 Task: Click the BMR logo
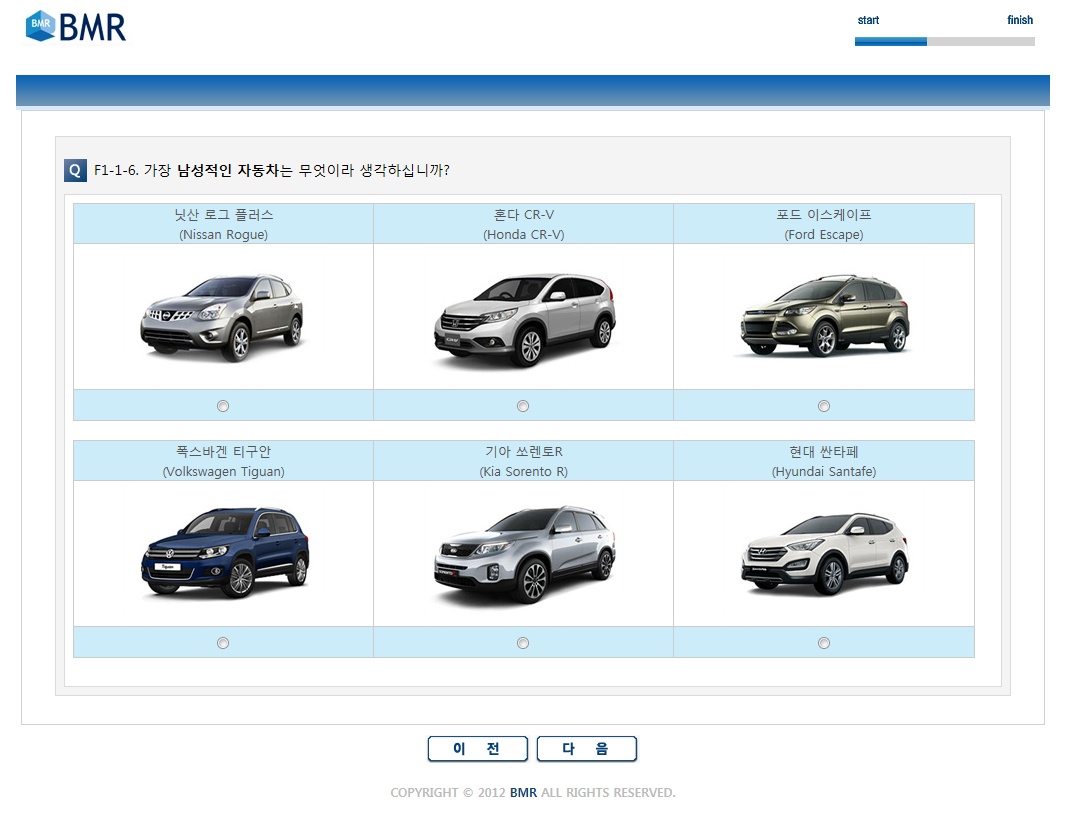76,26
